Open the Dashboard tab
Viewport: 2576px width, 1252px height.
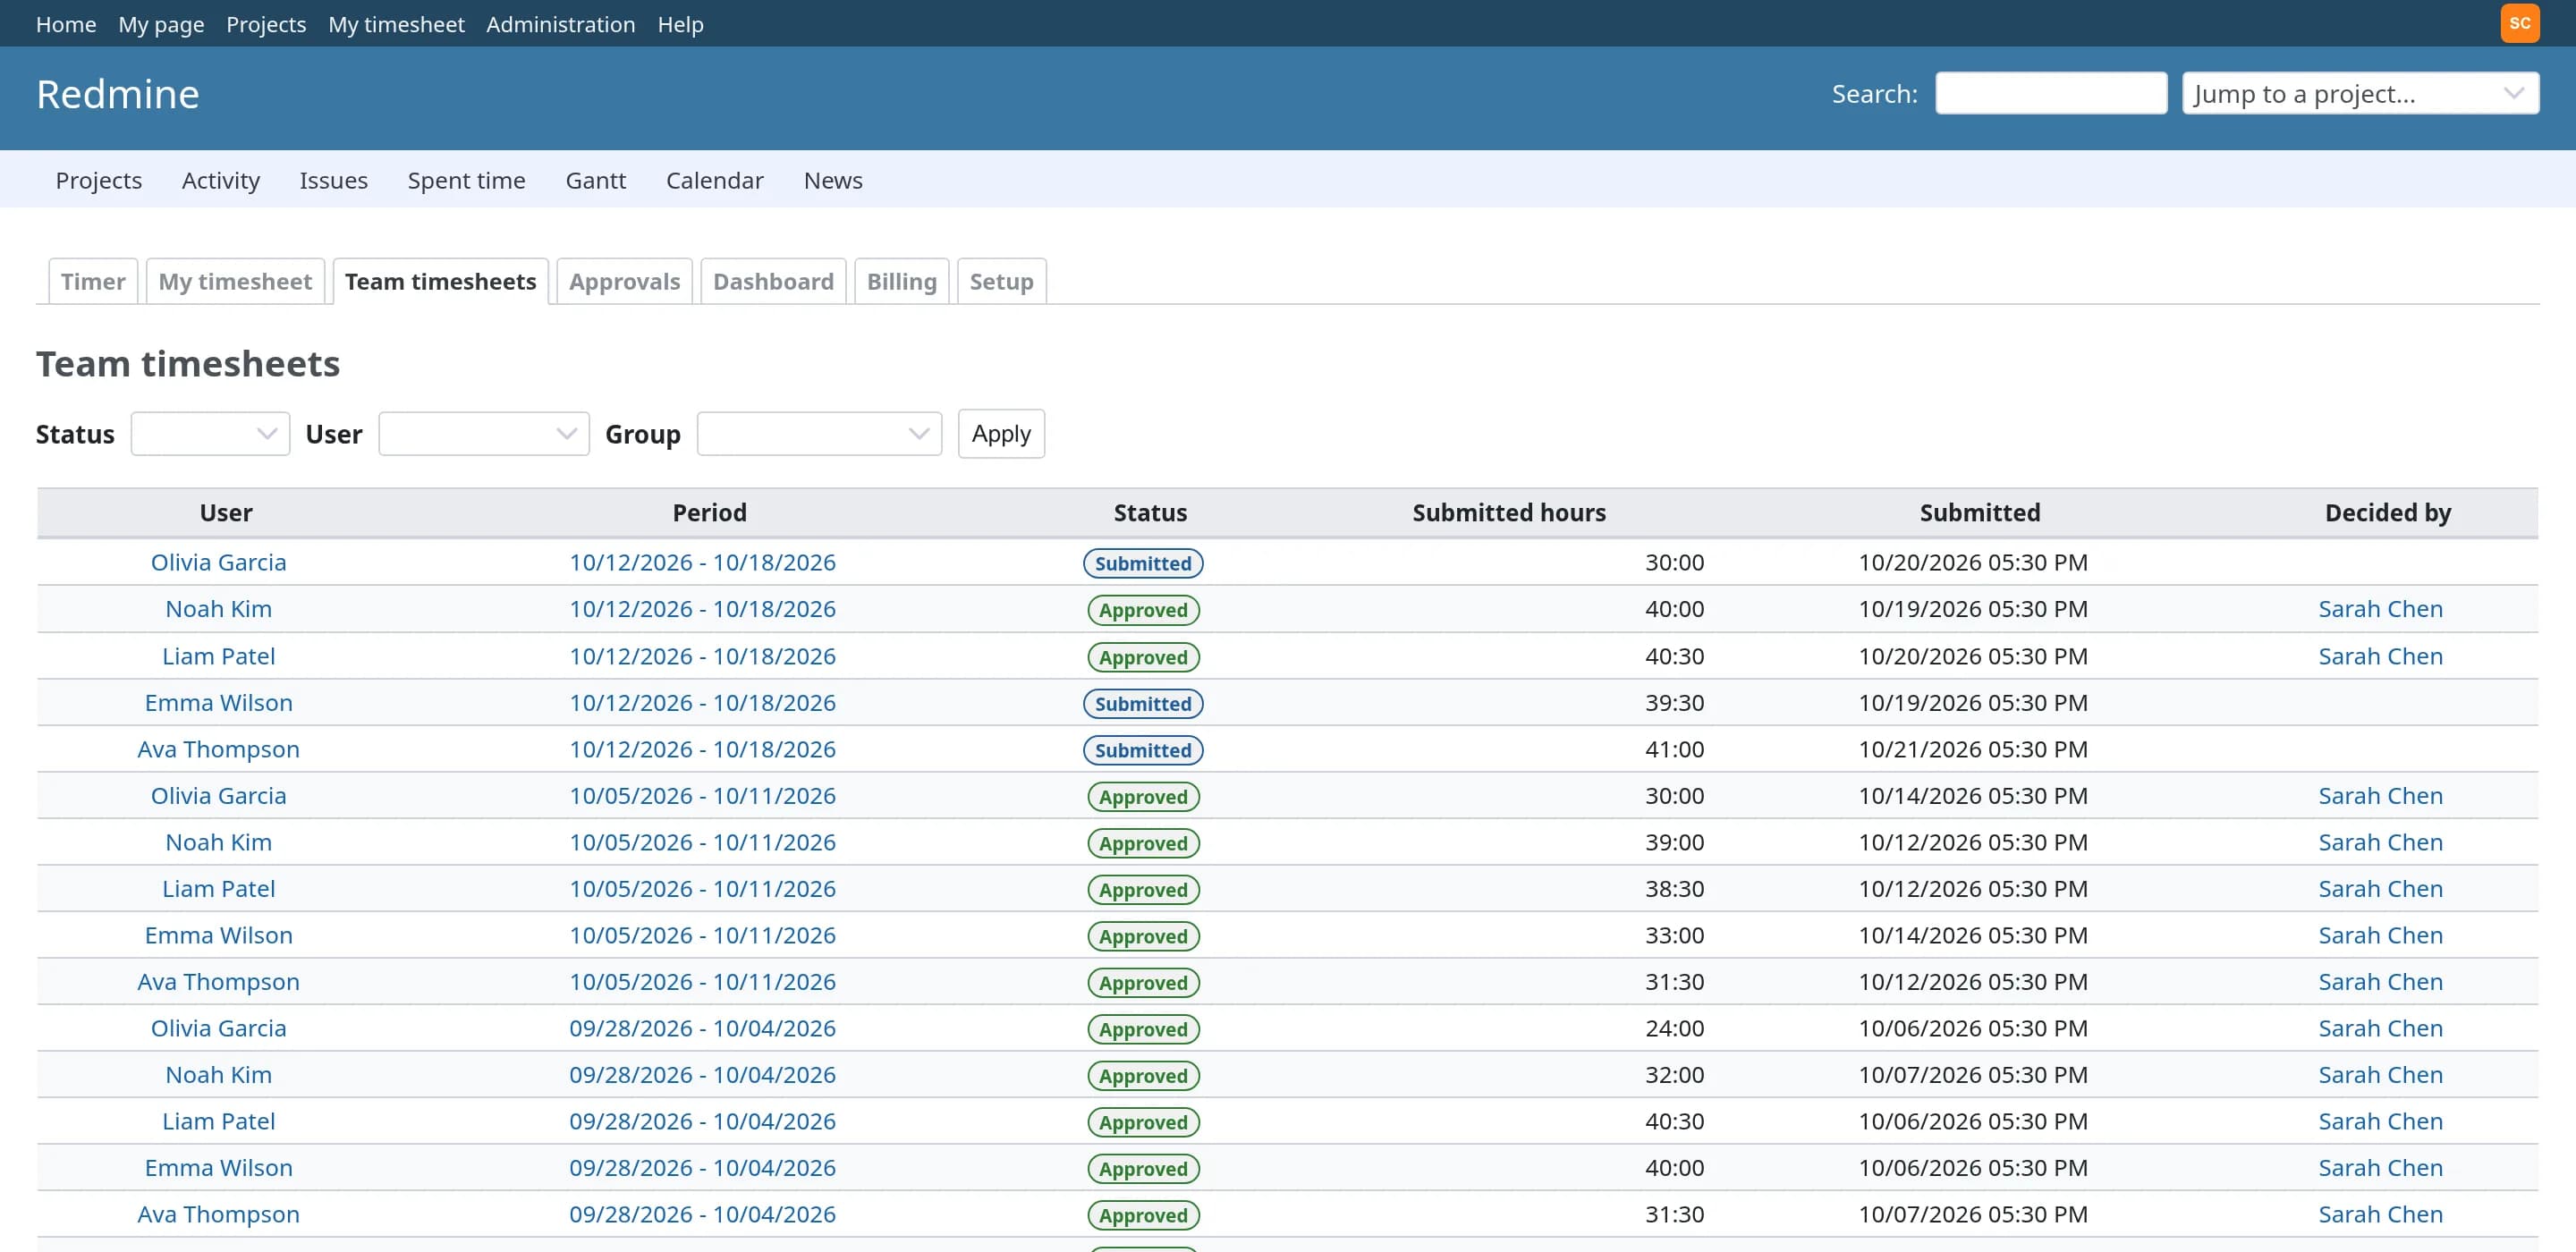click(x=773, y=282)
